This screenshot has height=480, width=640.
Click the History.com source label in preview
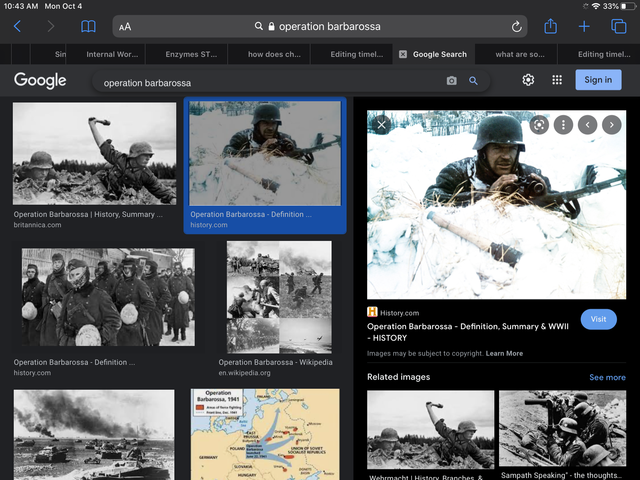pos(399,313)
